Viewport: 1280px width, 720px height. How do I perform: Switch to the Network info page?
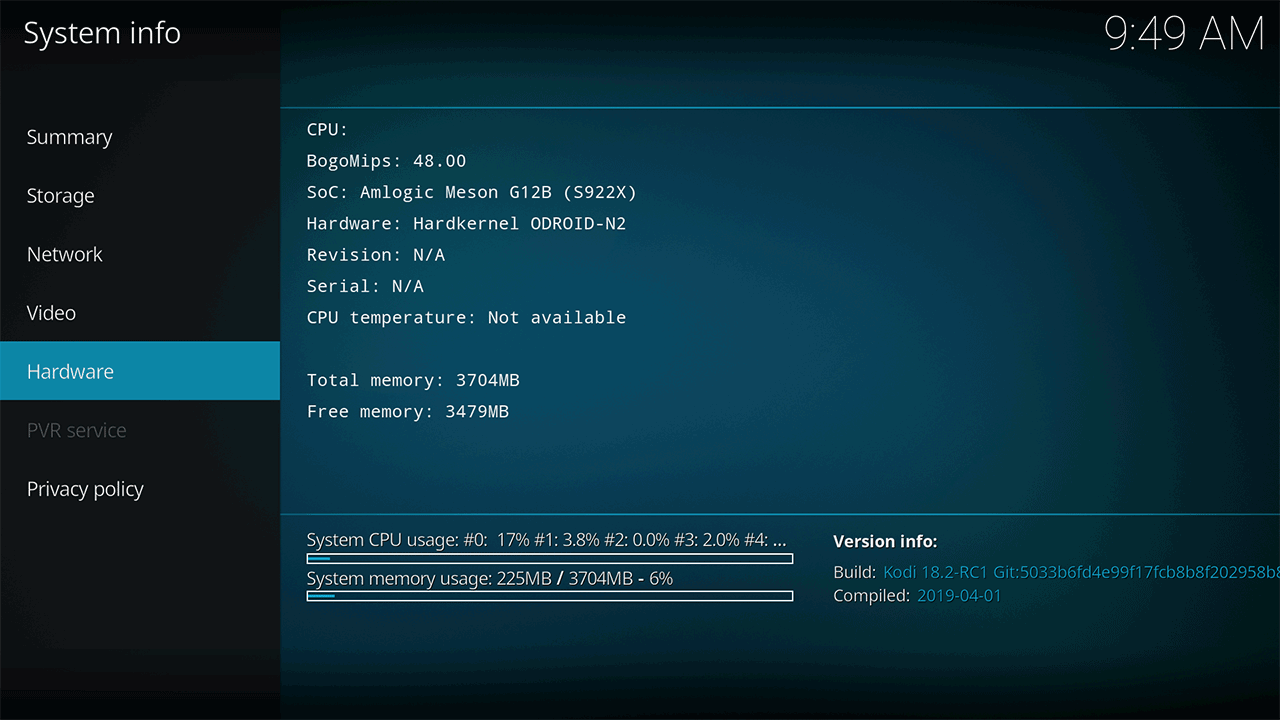65,254
